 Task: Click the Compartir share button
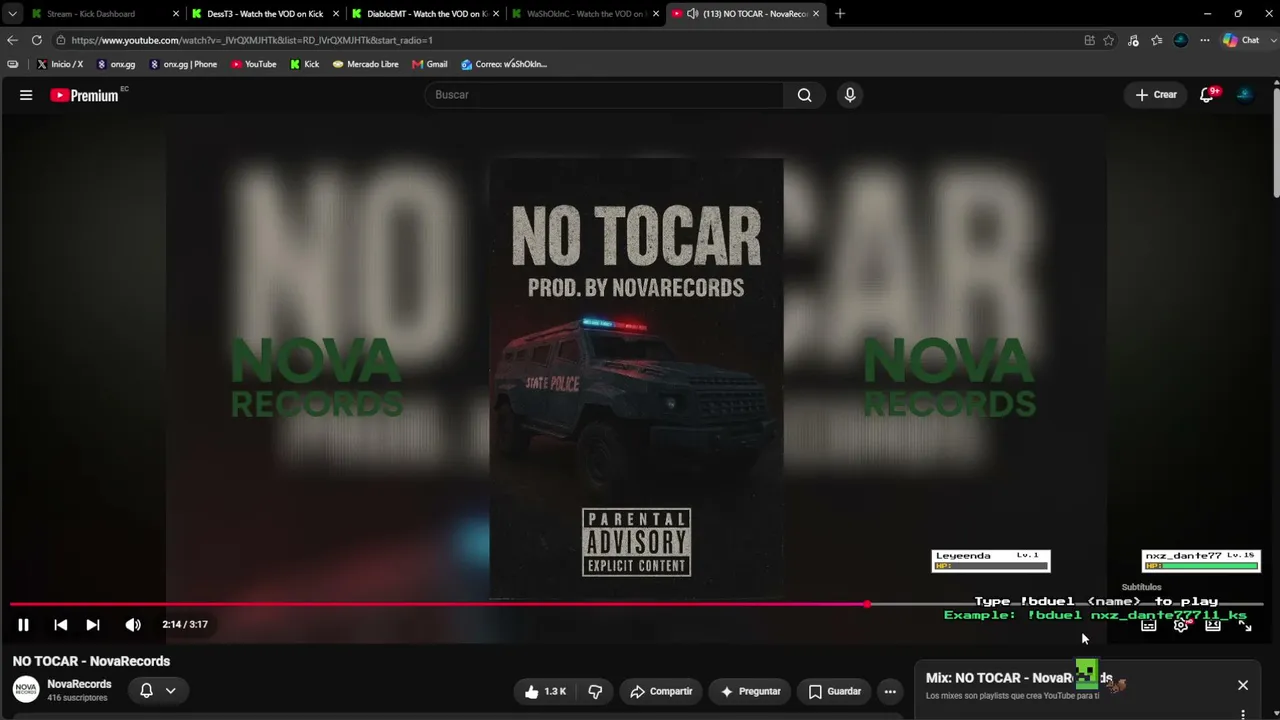(661, 691)
